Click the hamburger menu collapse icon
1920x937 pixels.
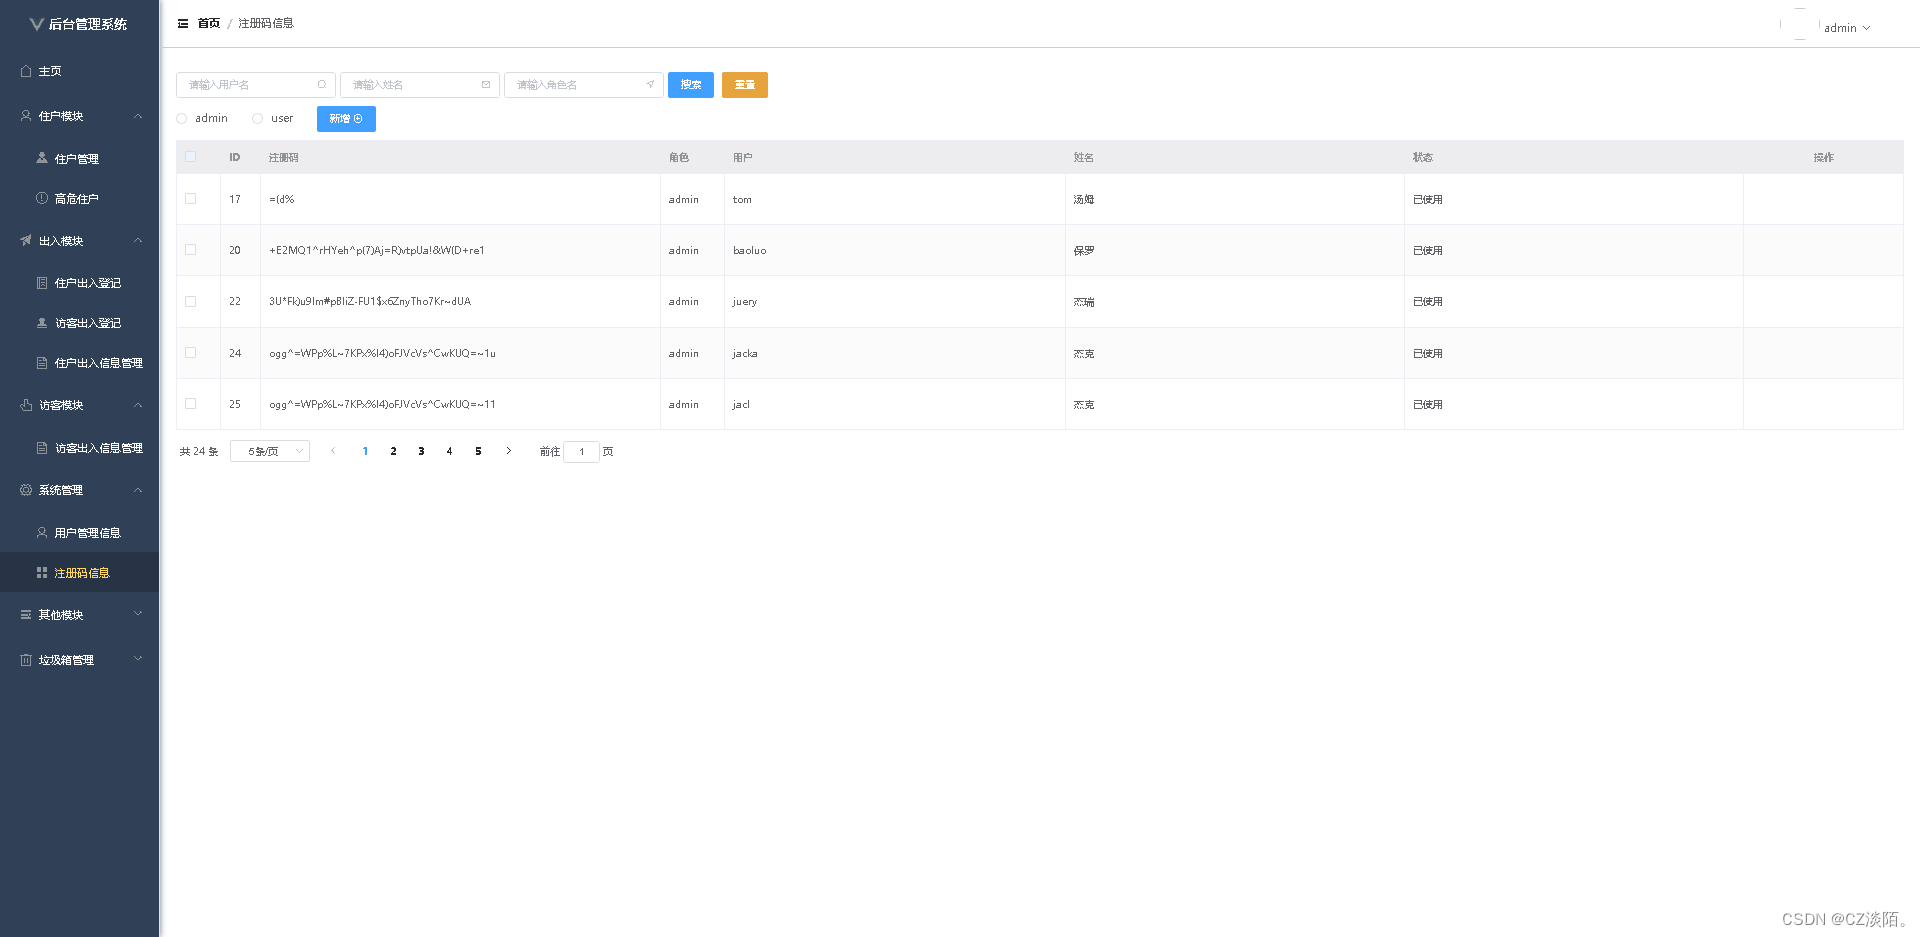[x=183, y=23]
